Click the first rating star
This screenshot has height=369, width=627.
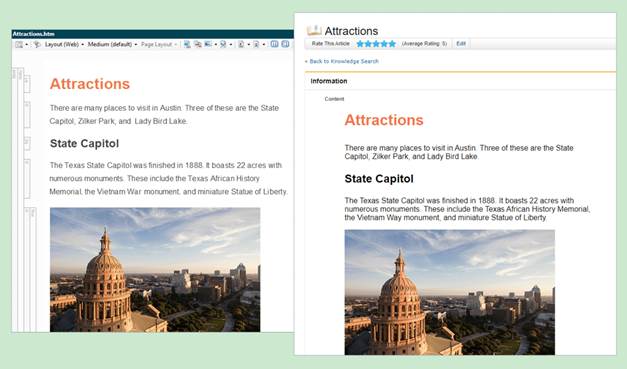click(x=360, y=44)
